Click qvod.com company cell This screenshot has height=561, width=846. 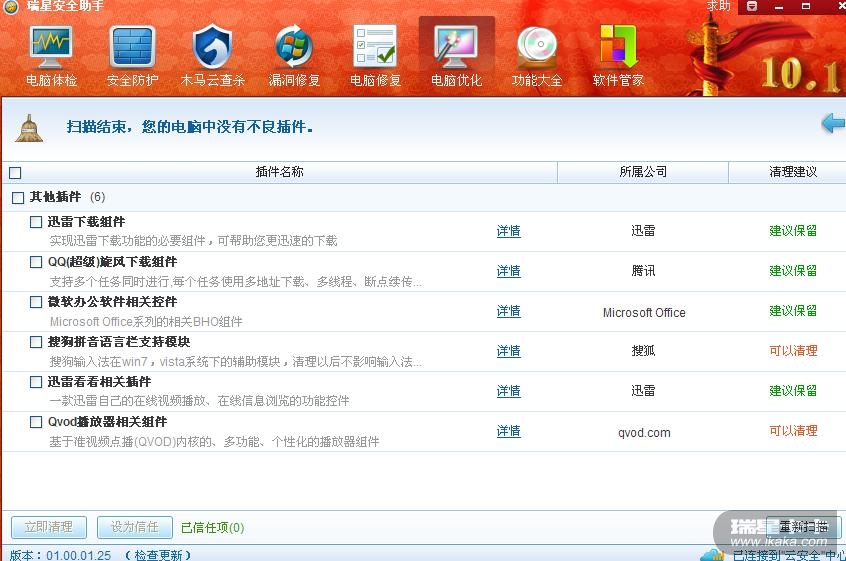[644, 433]
